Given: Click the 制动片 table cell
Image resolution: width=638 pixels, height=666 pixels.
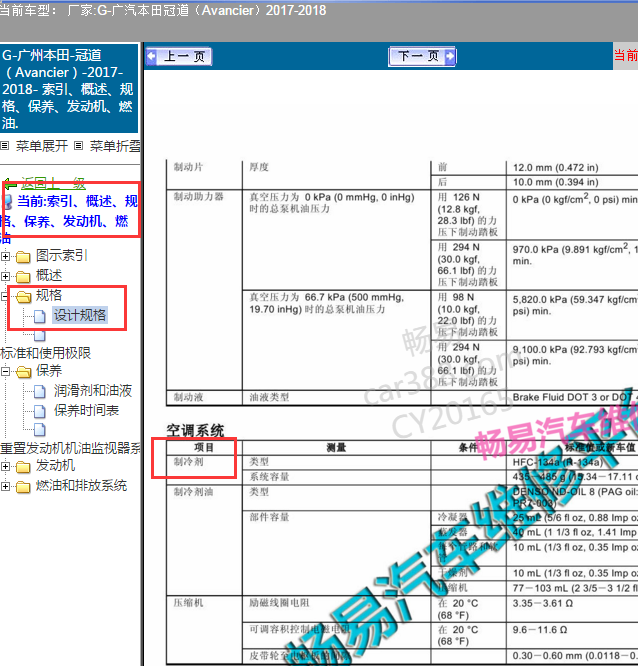Looking at the screenshot, I should click(189, 167).
